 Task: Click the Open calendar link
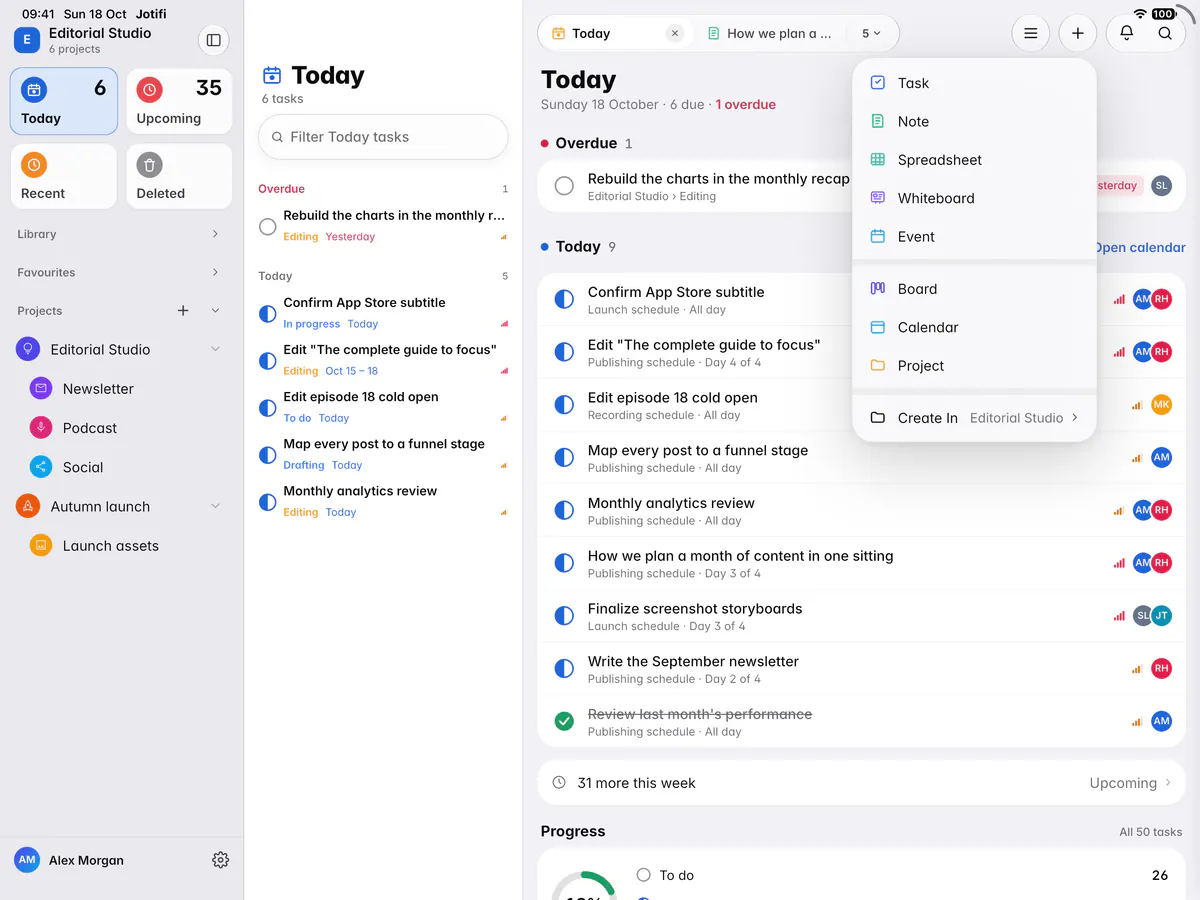1139,247
